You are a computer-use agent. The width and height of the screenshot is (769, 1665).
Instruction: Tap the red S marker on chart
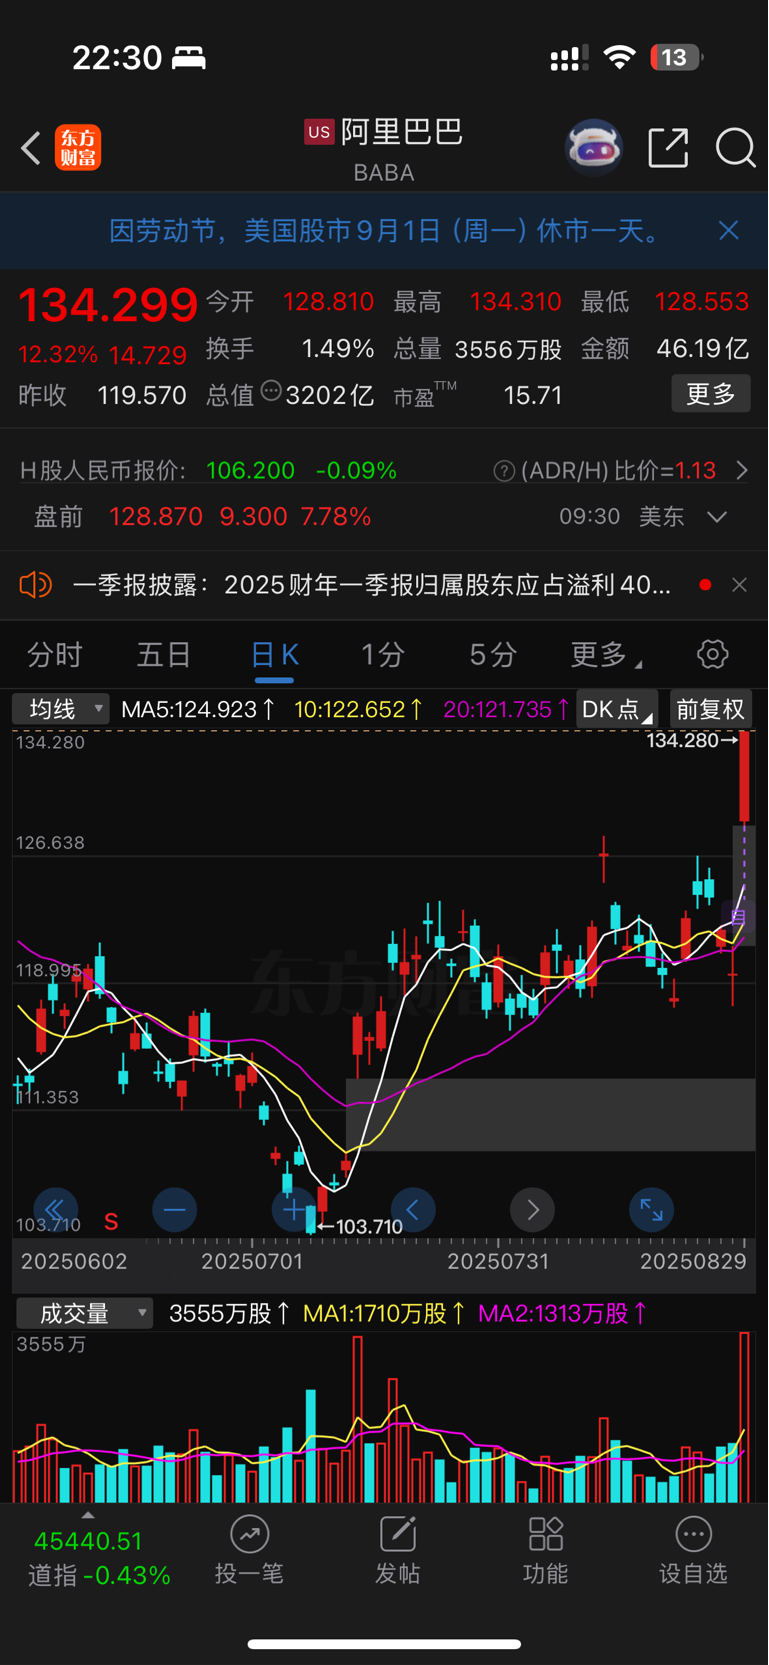[x=111, y=1222]
